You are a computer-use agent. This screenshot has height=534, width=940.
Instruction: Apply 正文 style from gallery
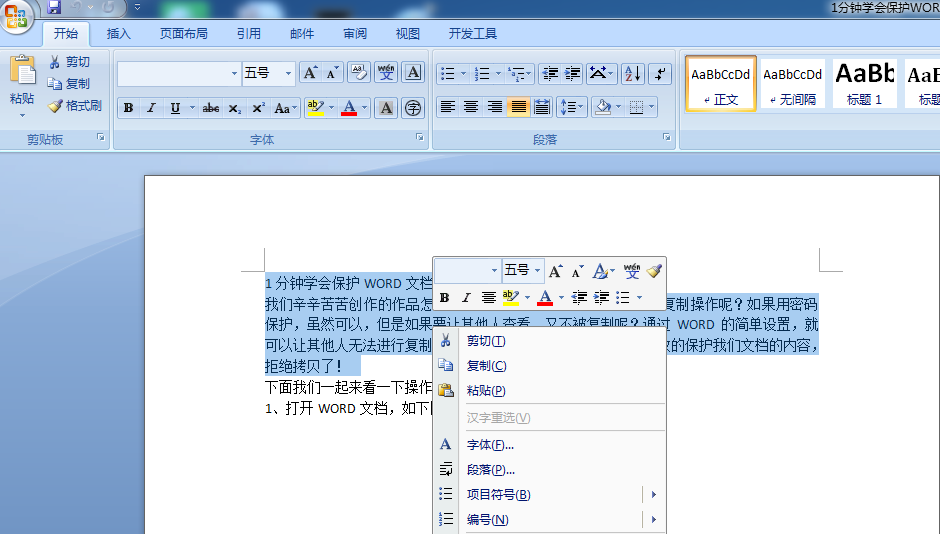721,84
